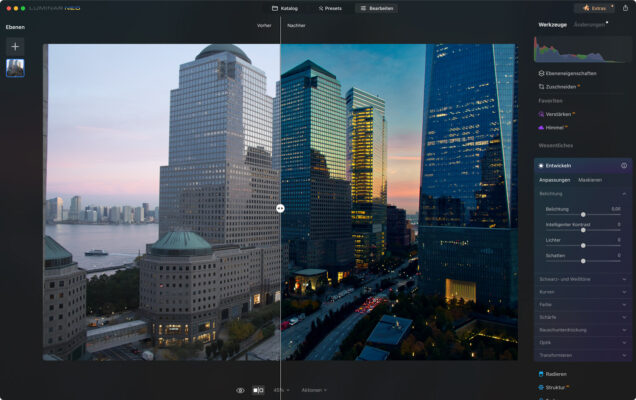
Task: Select the city photo layer thumbnail
Action: pos(15,68)
